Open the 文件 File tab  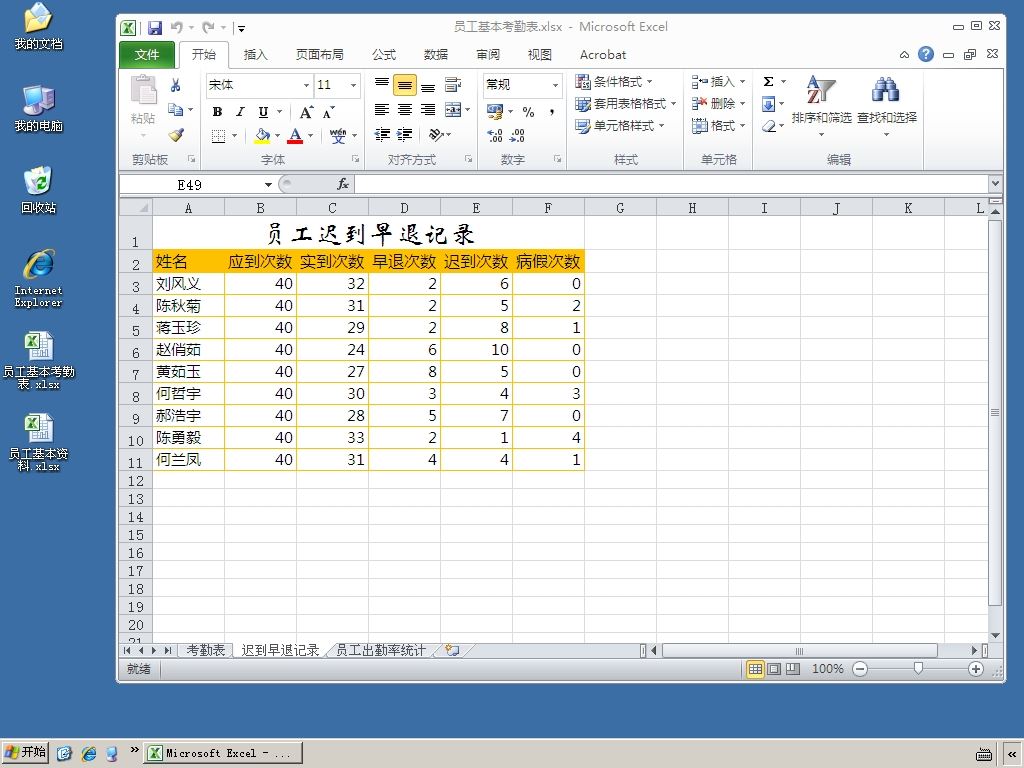coord(147,55)
